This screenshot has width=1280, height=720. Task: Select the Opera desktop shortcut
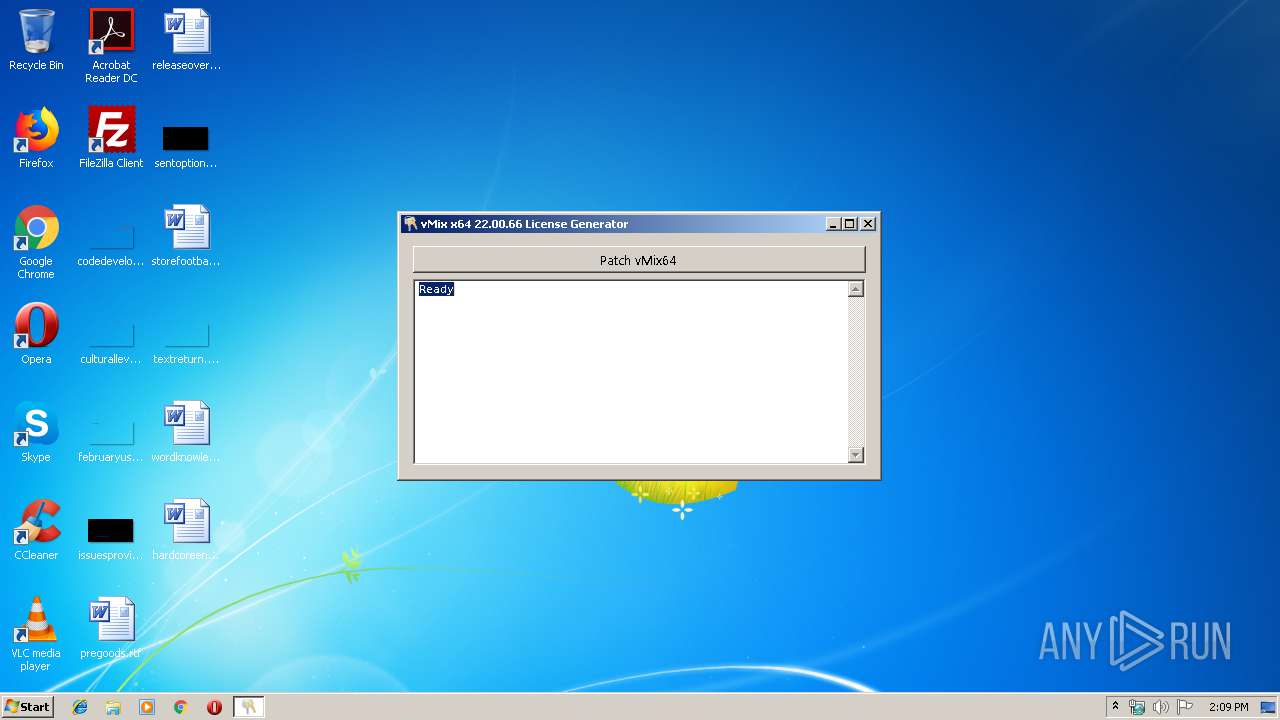tap(36, 334)
